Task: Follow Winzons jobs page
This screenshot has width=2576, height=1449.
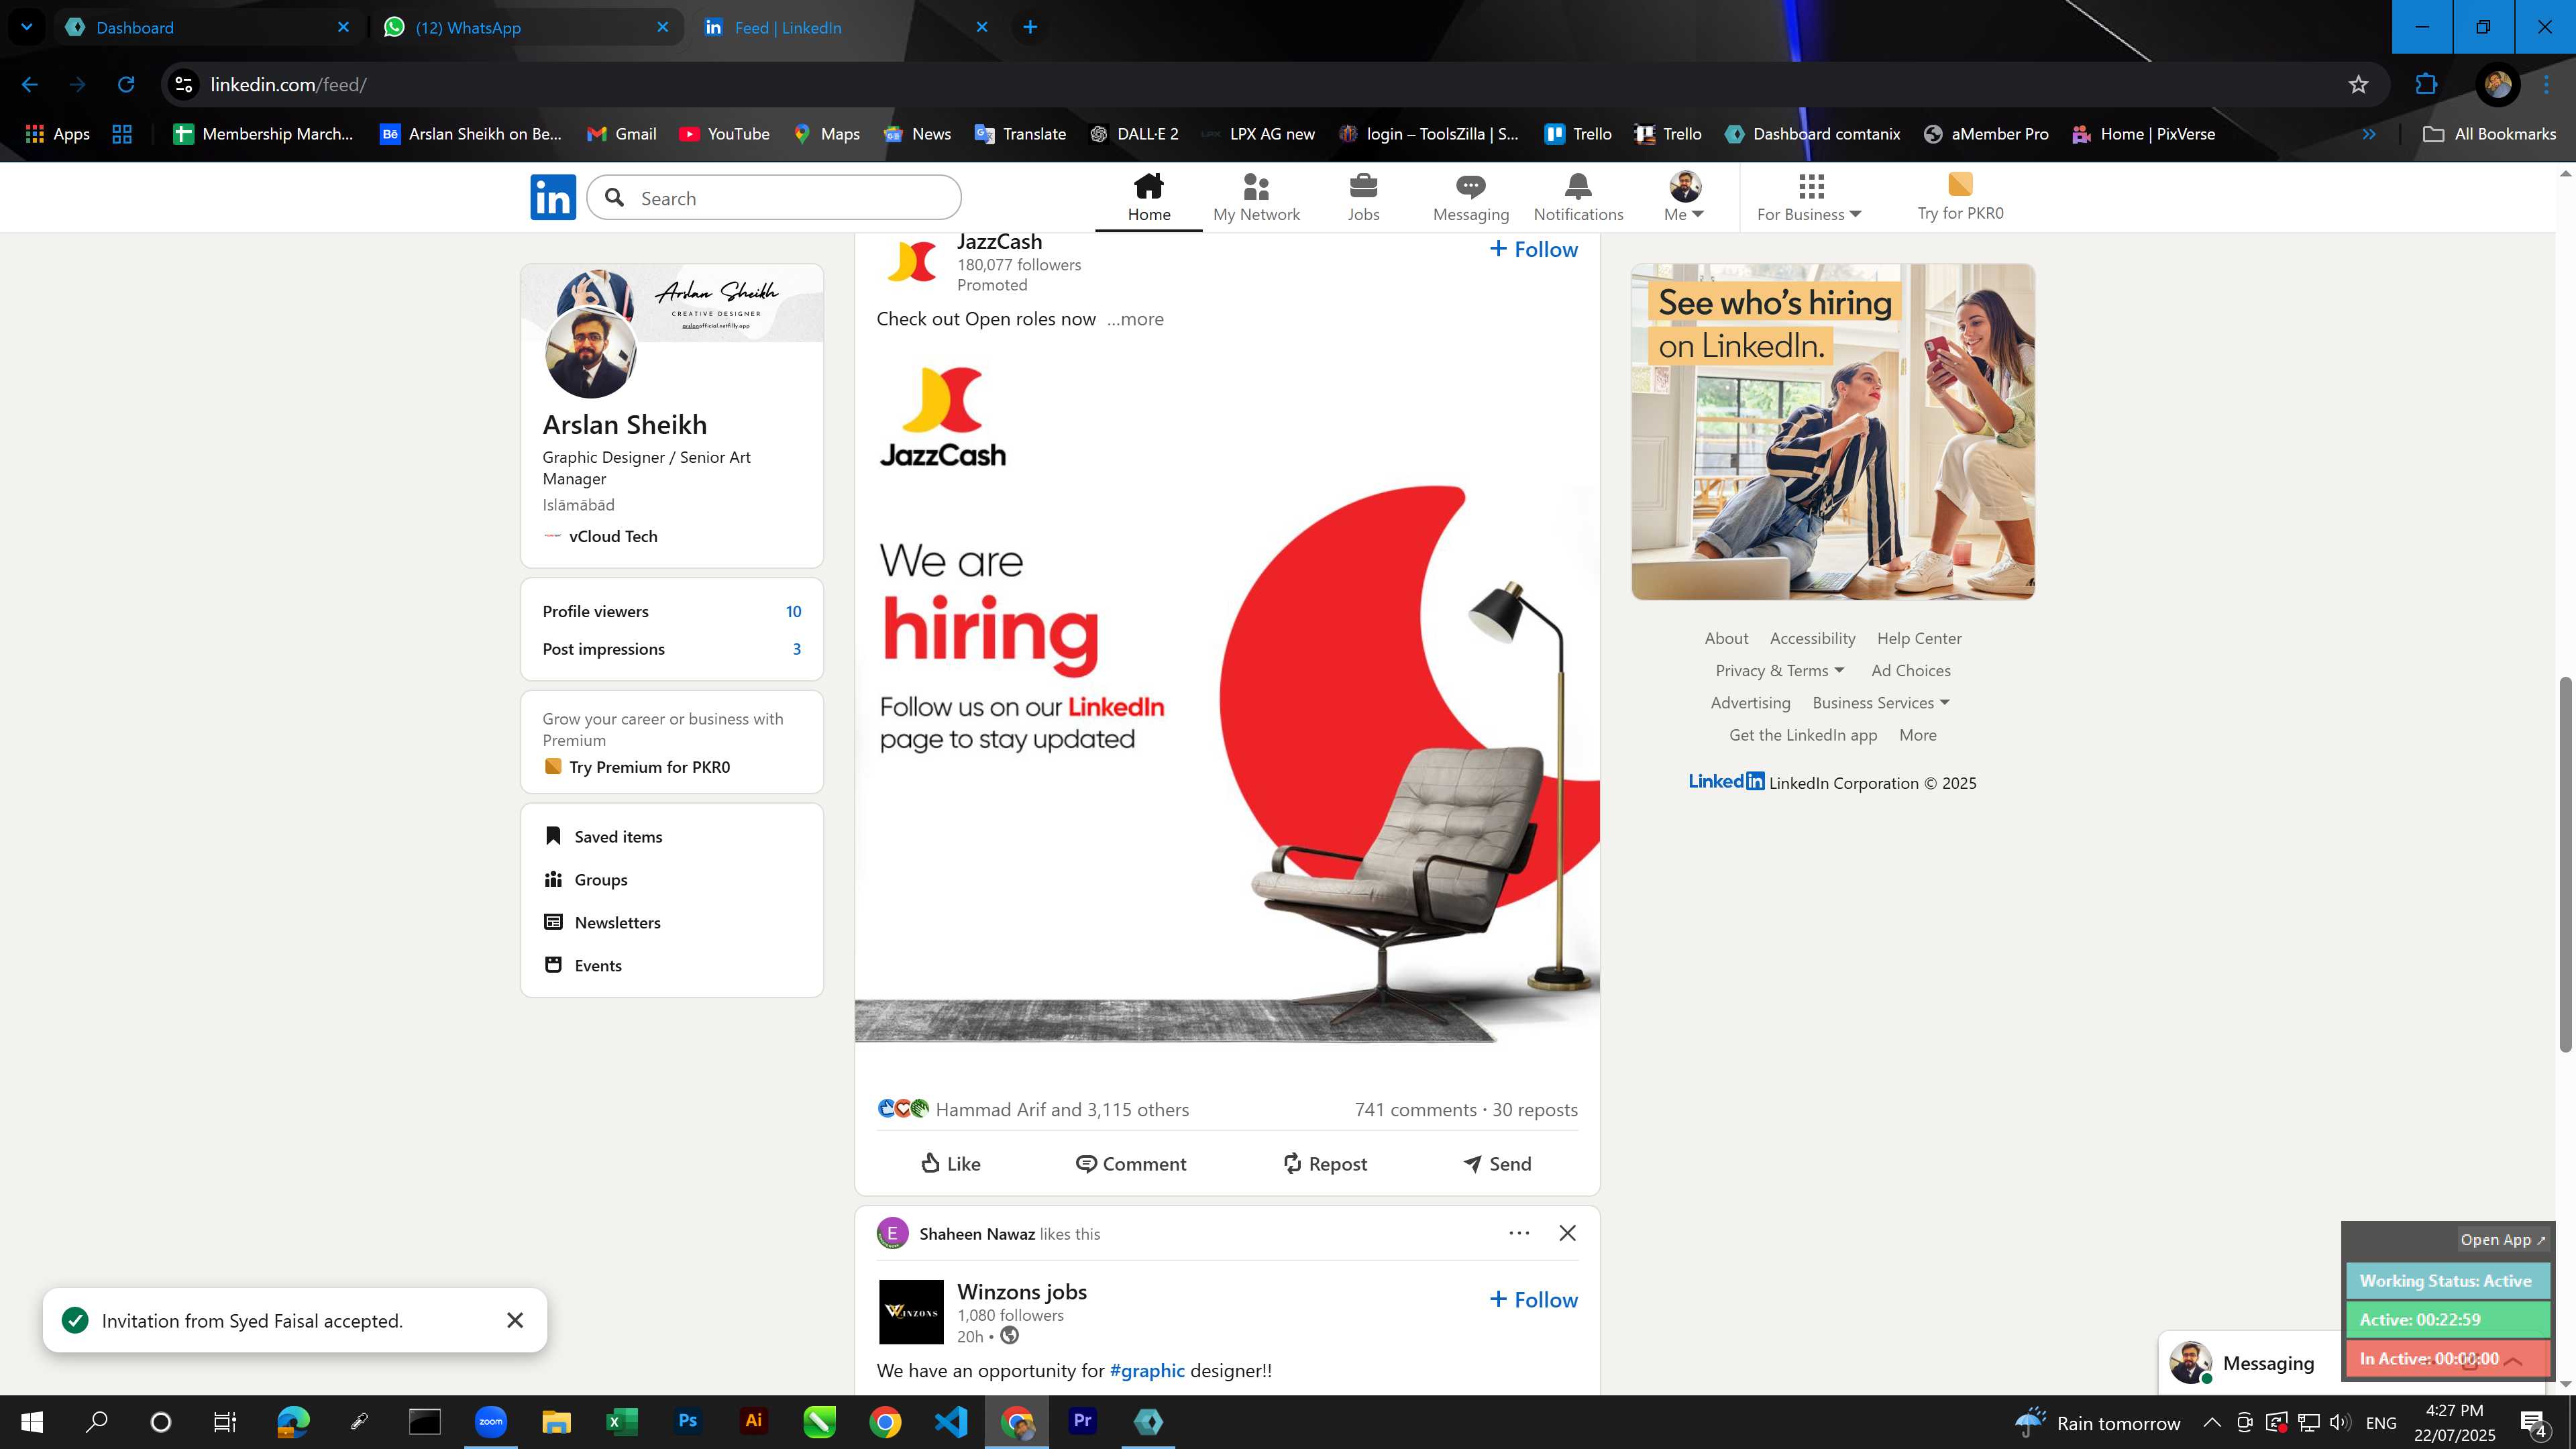Action: tap(1533, 1299)
